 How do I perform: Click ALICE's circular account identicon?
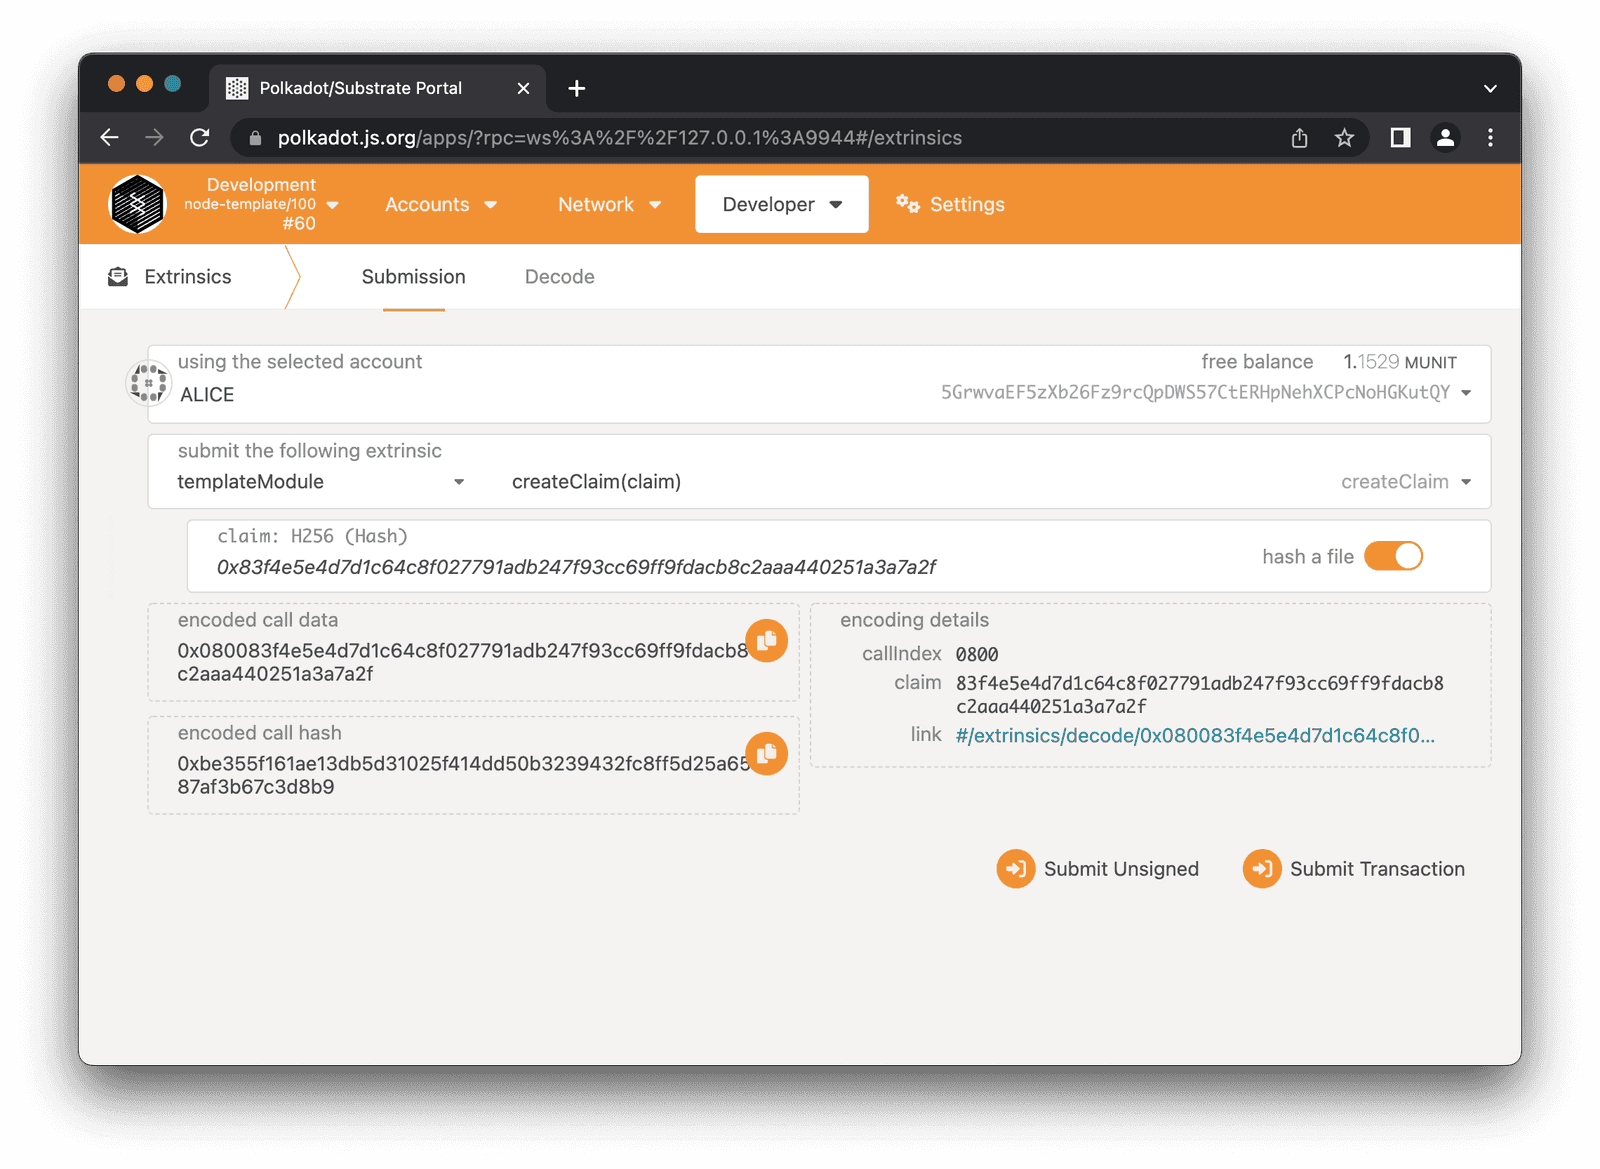point(148,382)
